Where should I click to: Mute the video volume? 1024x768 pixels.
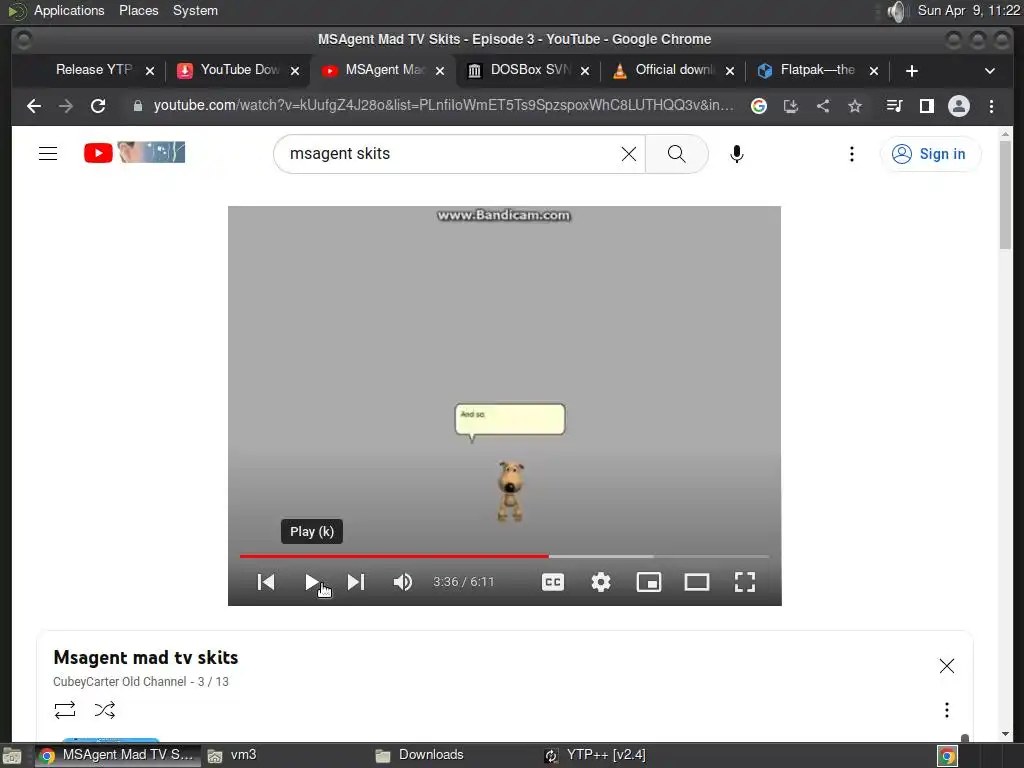tap(402, 582)
